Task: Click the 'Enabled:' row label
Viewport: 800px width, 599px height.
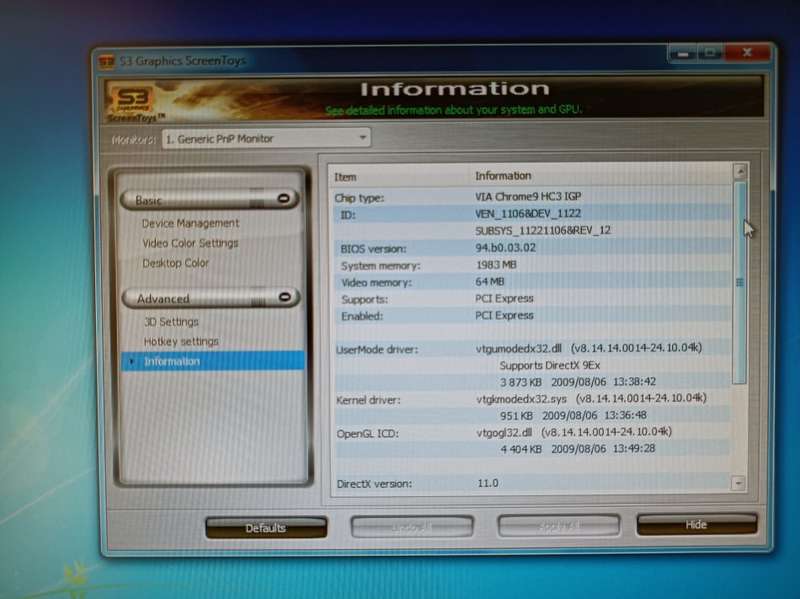Action: pyautogui.click(x=362, y=316)
